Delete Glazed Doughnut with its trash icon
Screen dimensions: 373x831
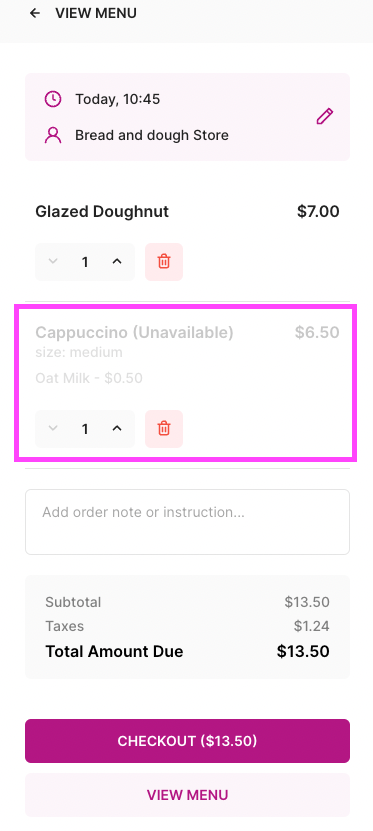tap(164, 262)
